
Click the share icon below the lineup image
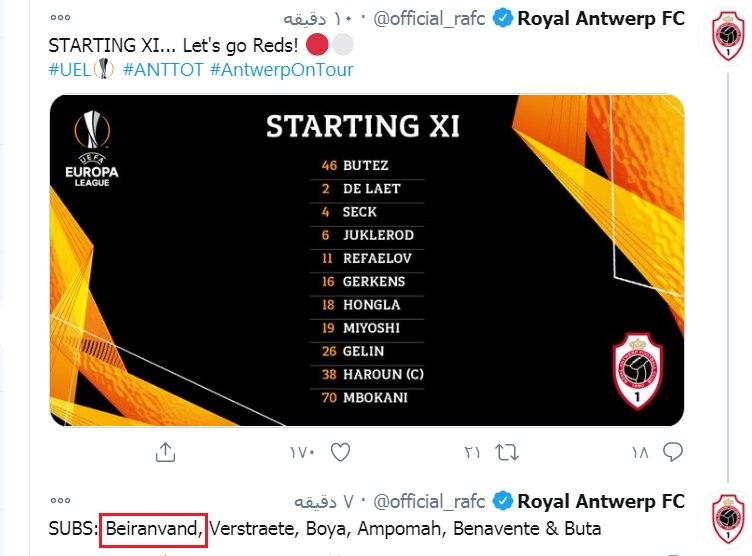click(165, 452)
